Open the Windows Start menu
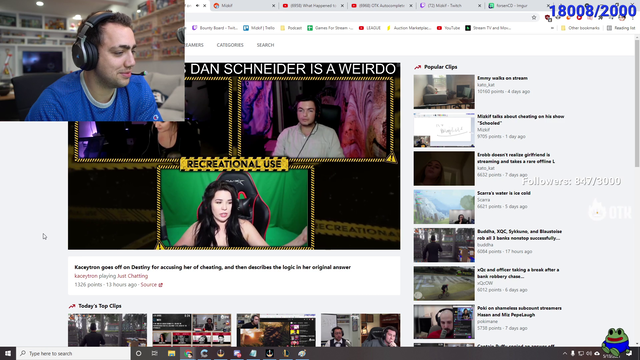Screen dimensions: 640x360 [x=8, y=353]
